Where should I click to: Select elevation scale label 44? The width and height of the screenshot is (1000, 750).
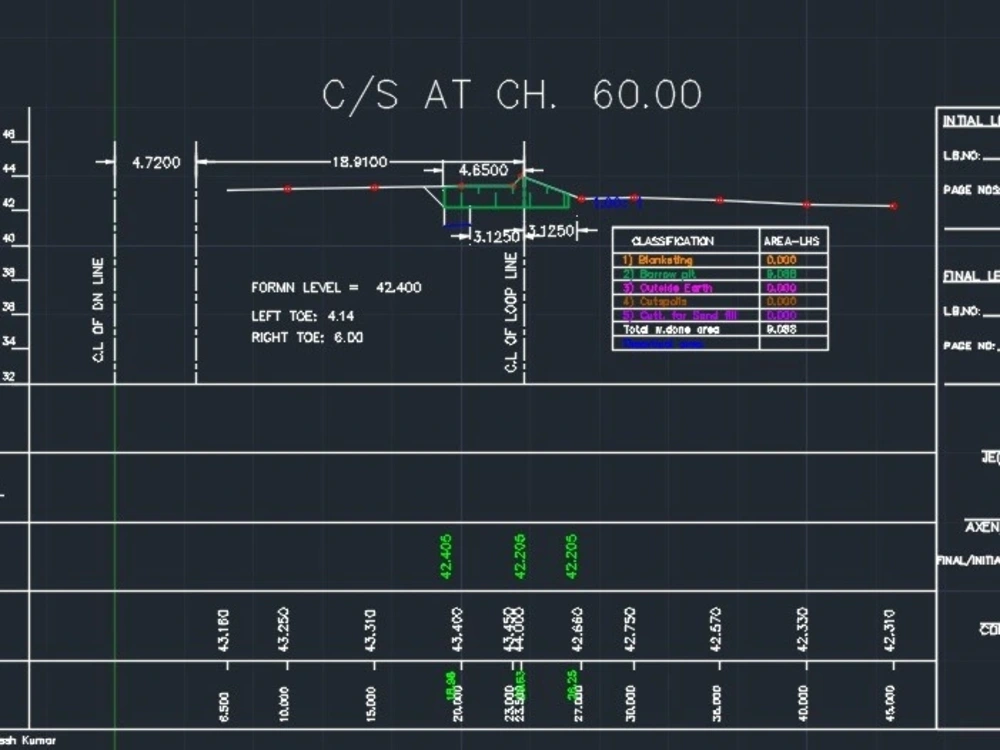tap(8, 169)
